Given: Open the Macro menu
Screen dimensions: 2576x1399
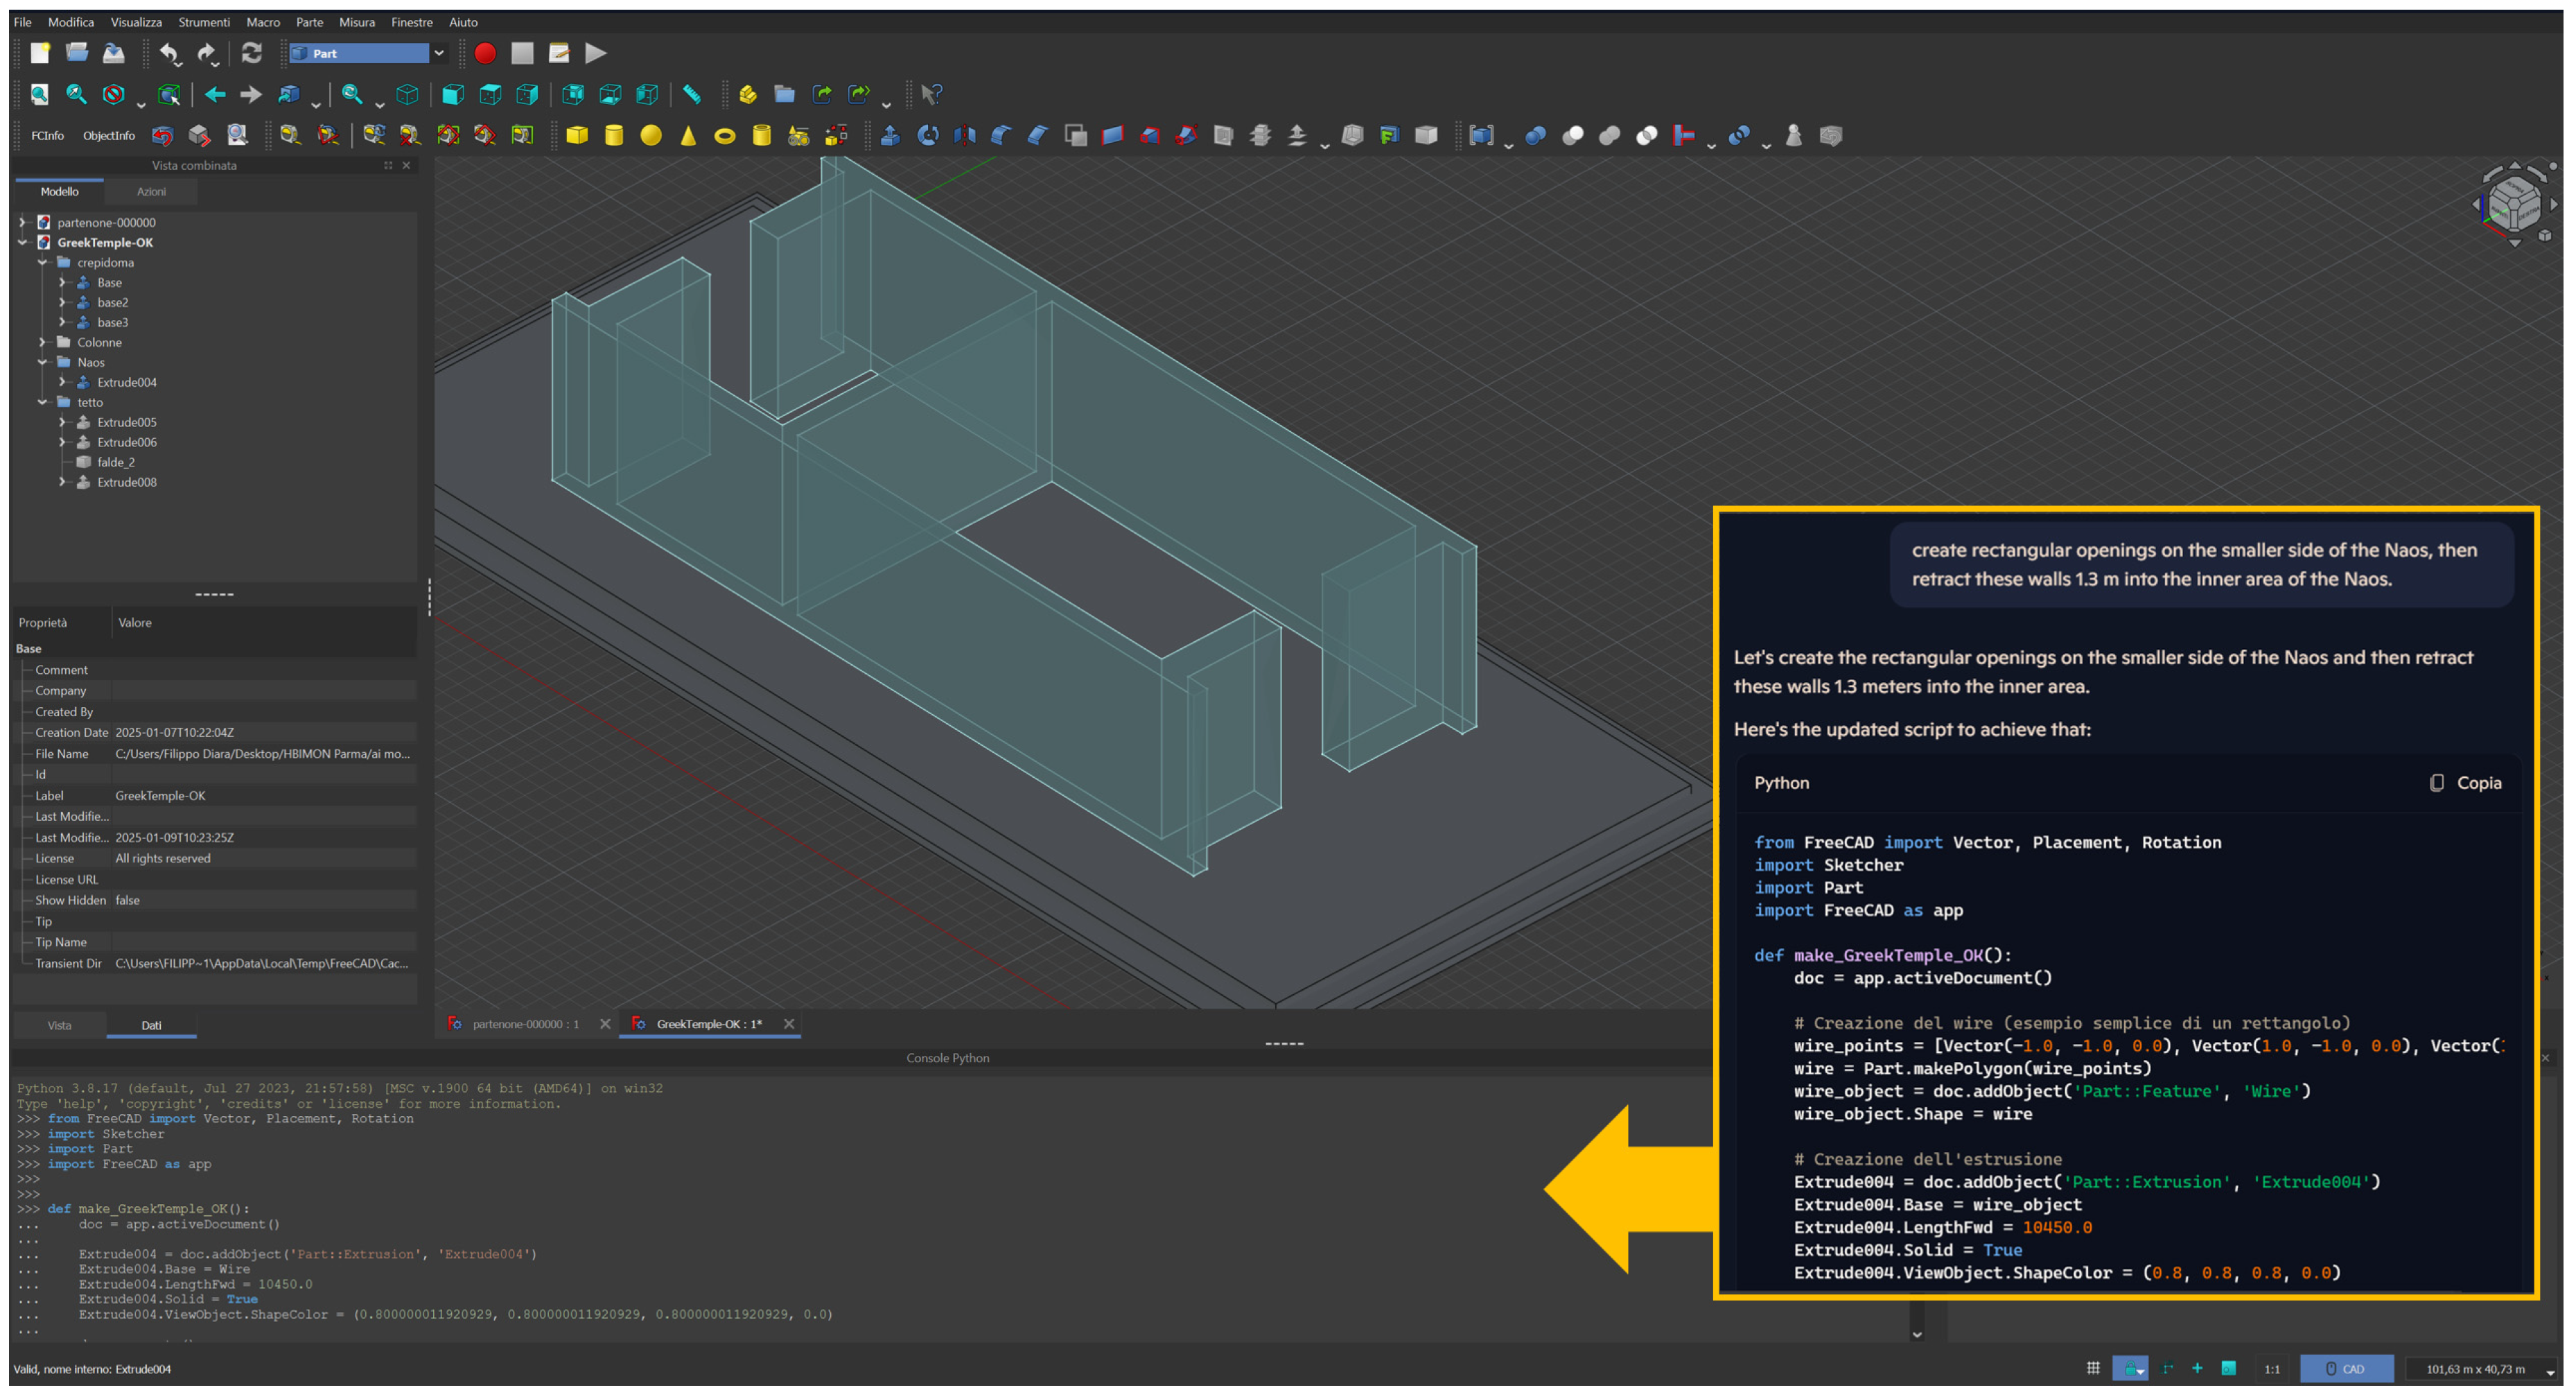Looking at the screenshot, I should tap(263, 22).
